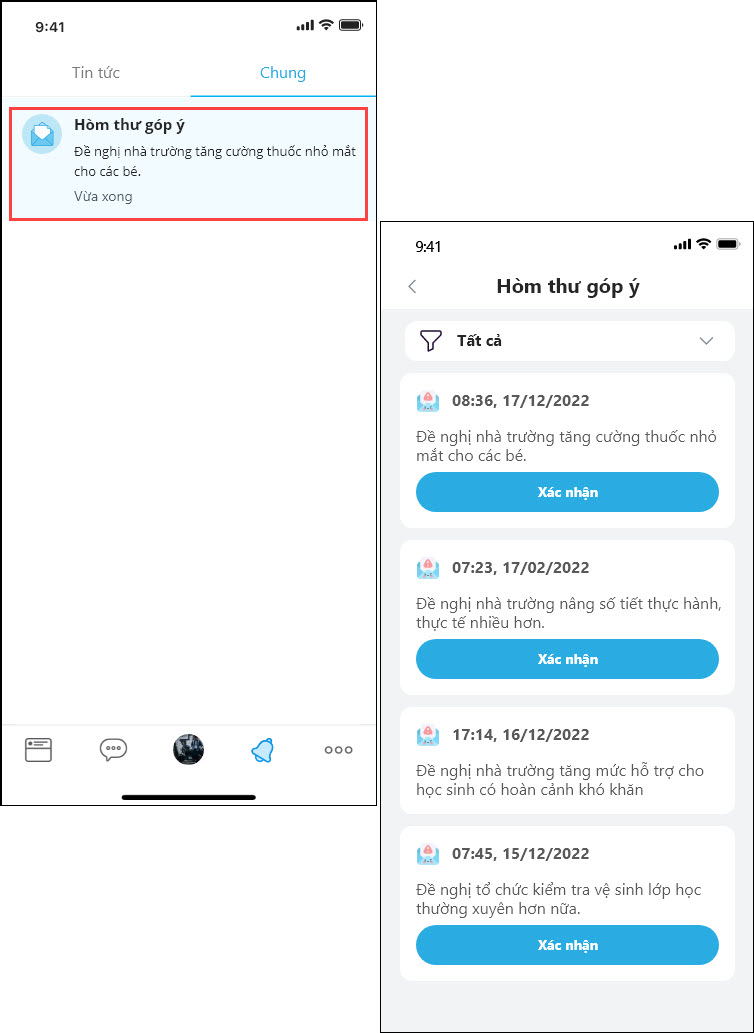Go back using the arrow beside Hòm thư góp ý

(x=412, y=287)
